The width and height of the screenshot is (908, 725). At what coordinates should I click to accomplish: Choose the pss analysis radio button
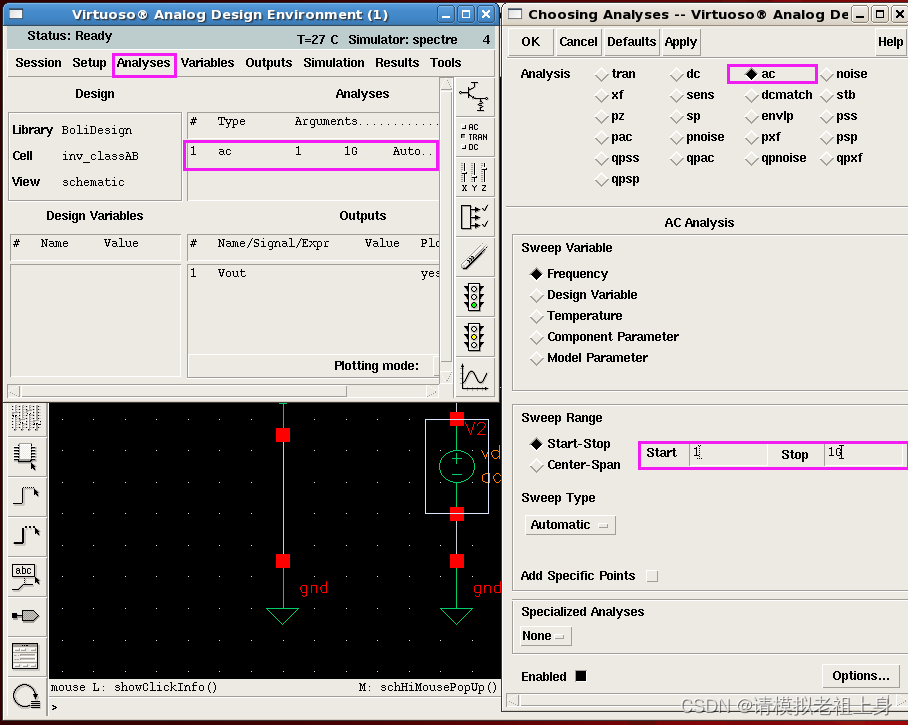pos(827,116)
